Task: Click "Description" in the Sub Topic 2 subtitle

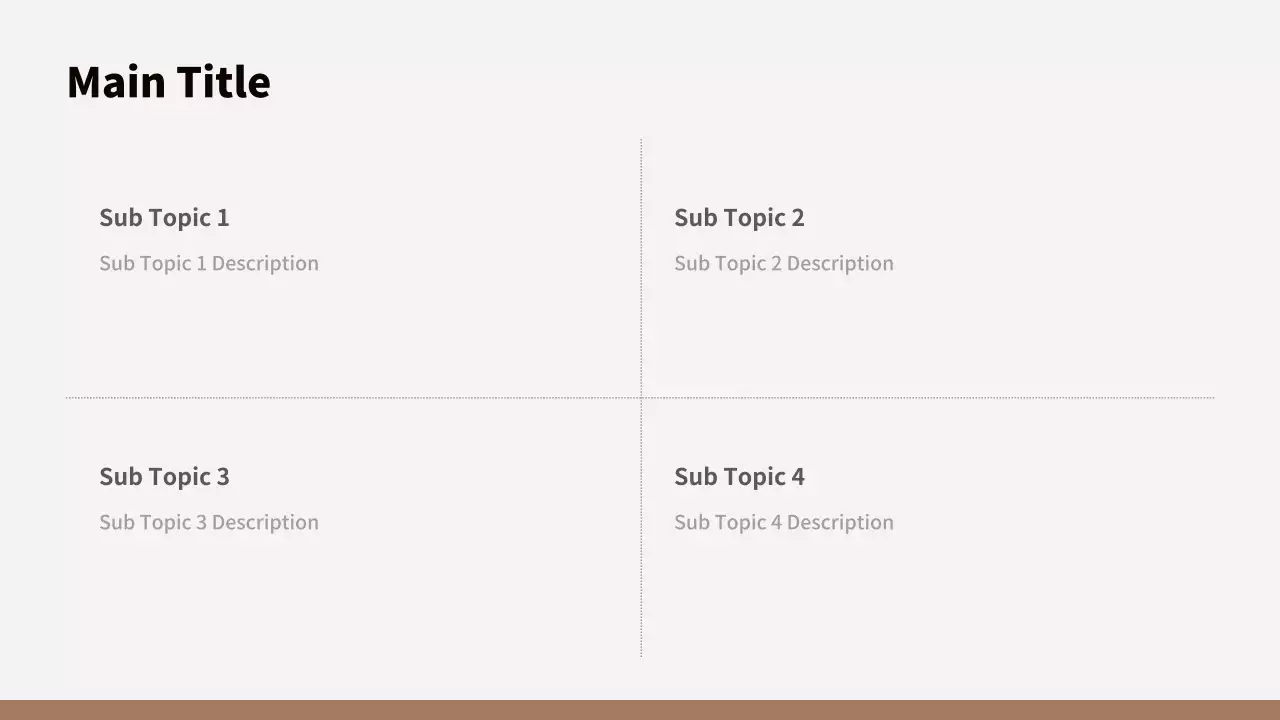Action: tap(840, 264)
